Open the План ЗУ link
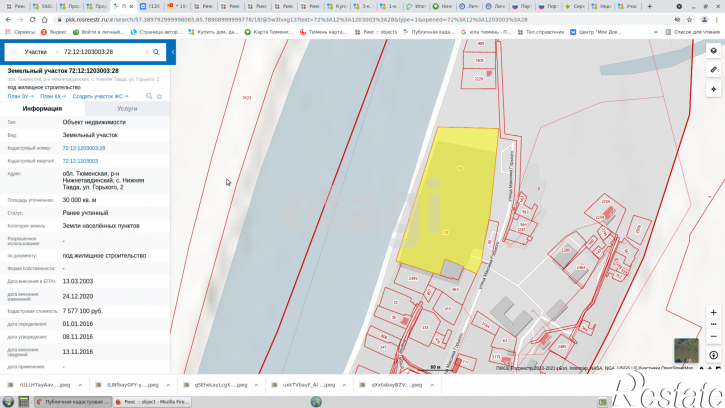This screenshot has width=725, height=408. click(20, 96)
